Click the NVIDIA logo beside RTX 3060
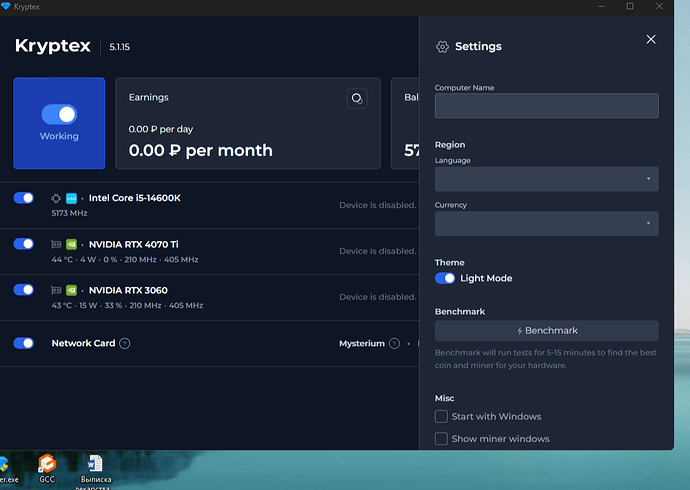Viewport: 690px width, 490px height. pos(72,290)
